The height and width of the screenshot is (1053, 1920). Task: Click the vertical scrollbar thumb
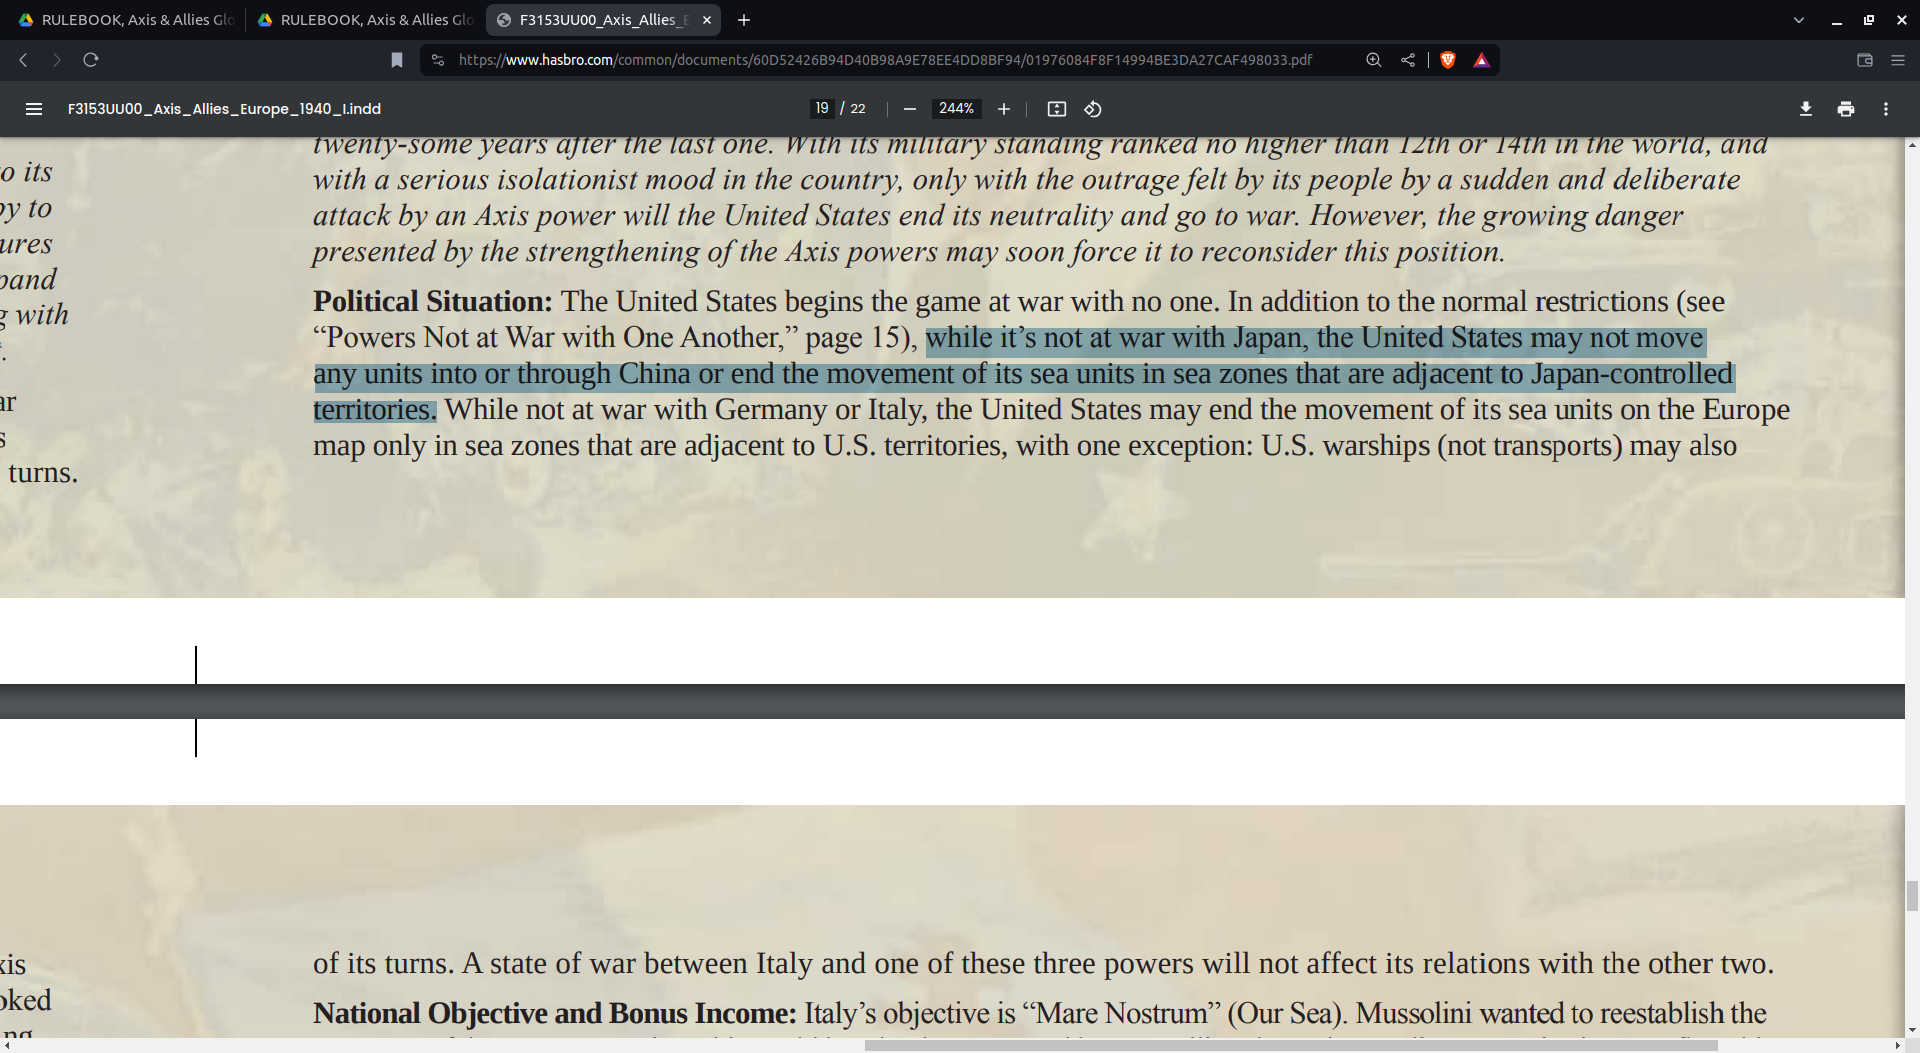(x=1912, y=896)
